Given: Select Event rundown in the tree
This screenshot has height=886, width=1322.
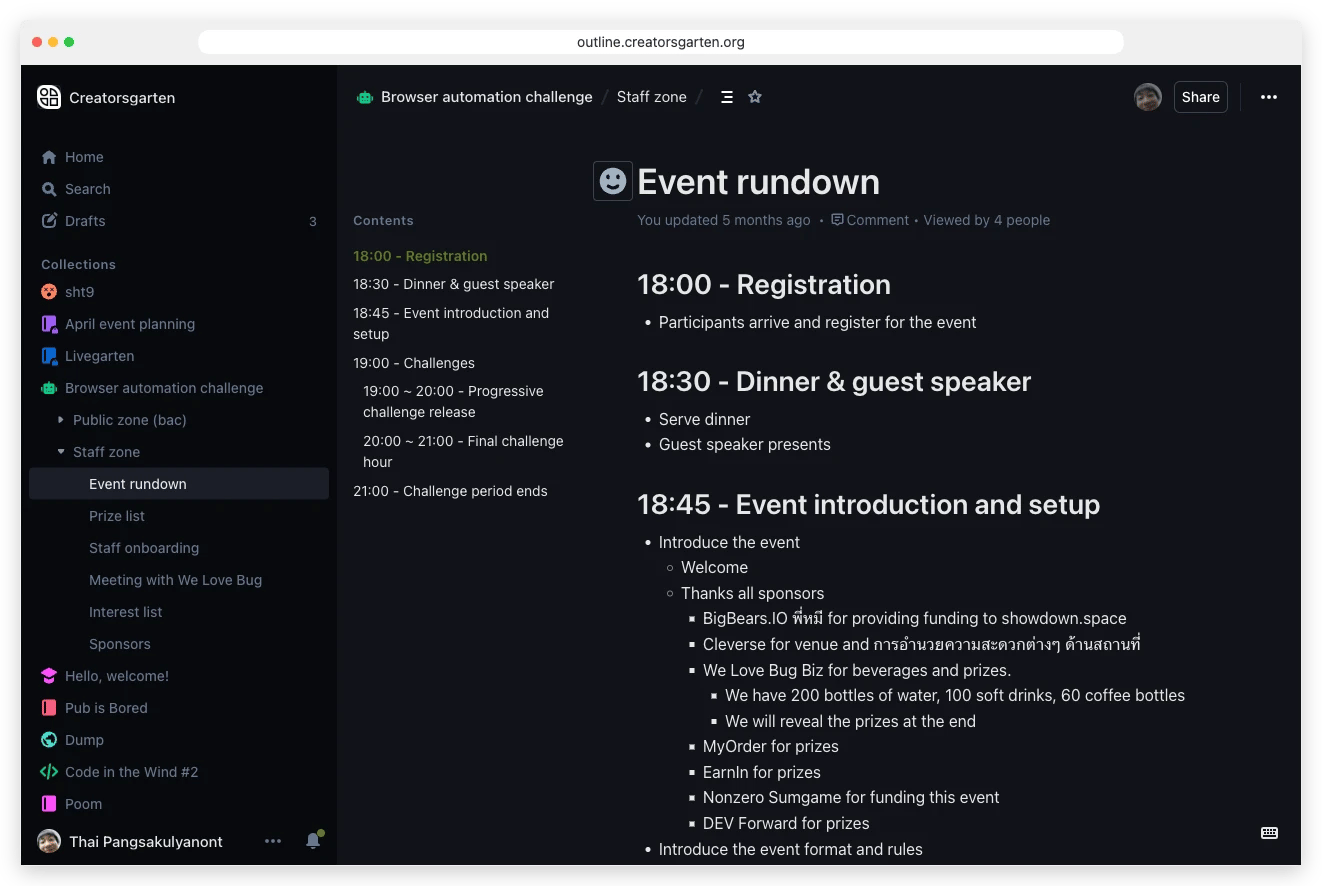Looking at the screenshot, I should coord(179,484).
